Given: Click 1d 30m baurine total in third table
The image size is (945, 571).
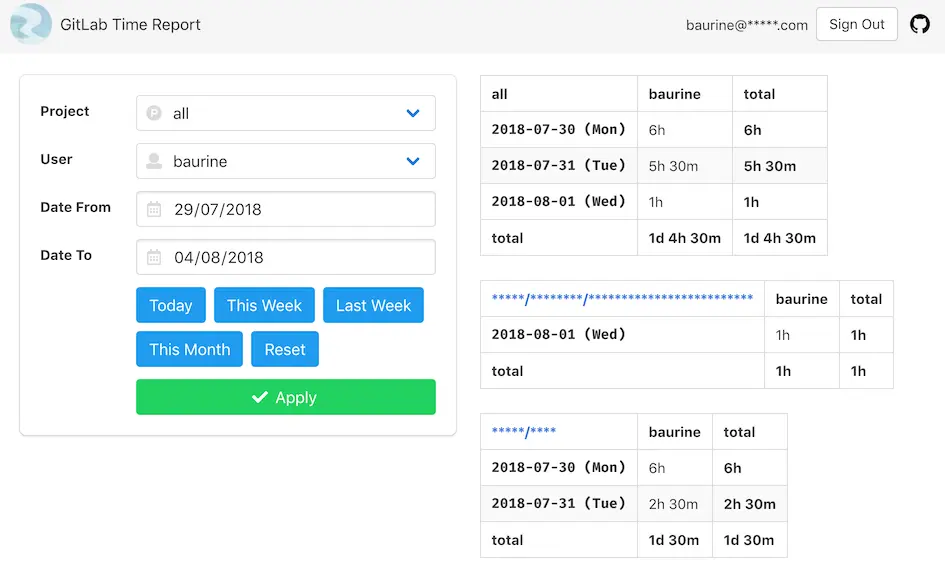Looking at the screenshot, I should point(675,540).
